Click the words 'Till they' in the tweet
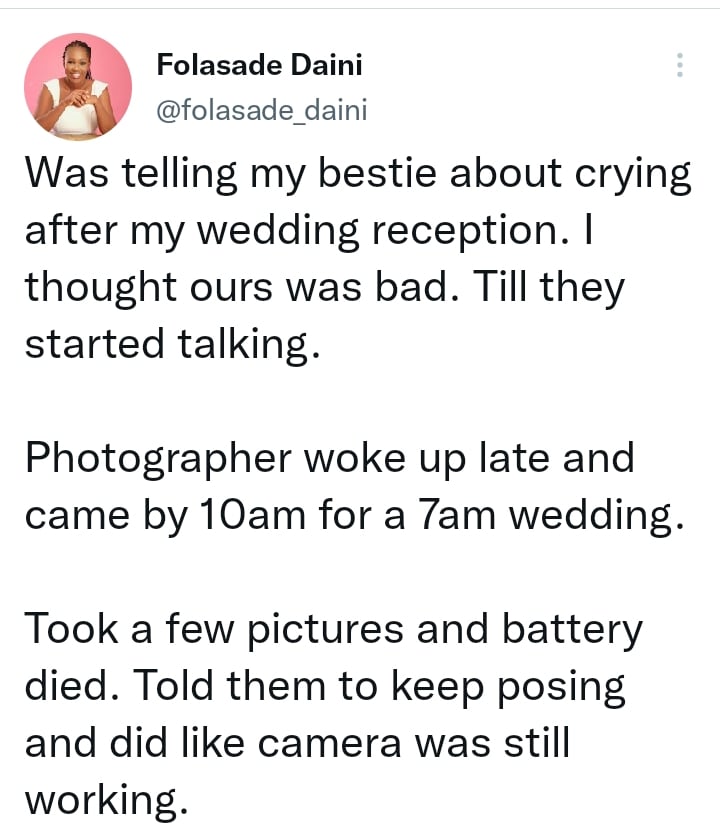Screen dimensions: 720x825 coord(548,288)
